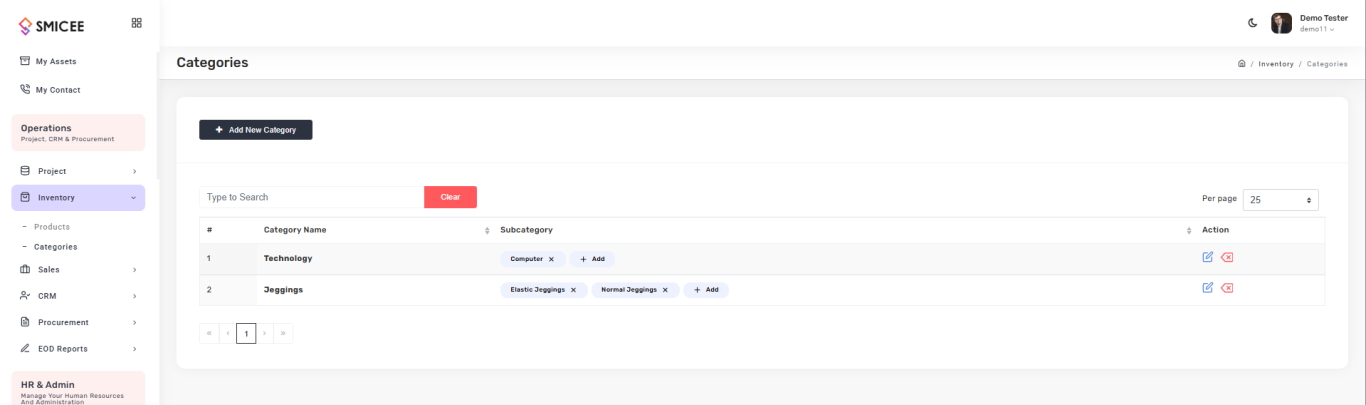Viewport: 1366px width, 405px height.
Task: Delete the Jeggings category
Action: (x=1227, y=289)
